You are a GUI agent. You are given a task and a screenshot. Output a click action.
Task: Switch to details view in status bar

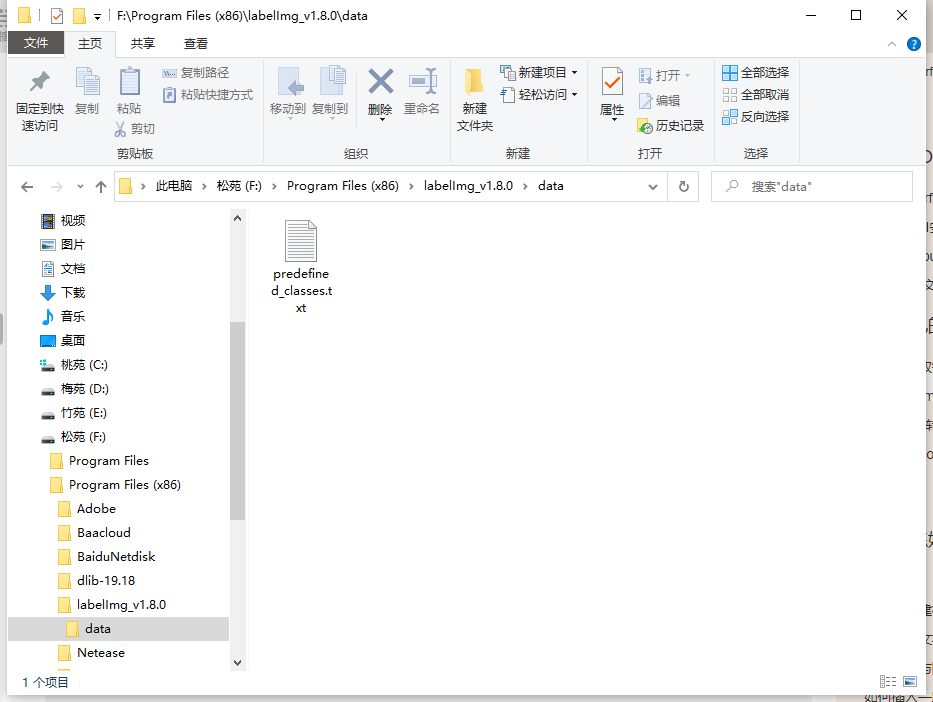click(x=888, y=681)
